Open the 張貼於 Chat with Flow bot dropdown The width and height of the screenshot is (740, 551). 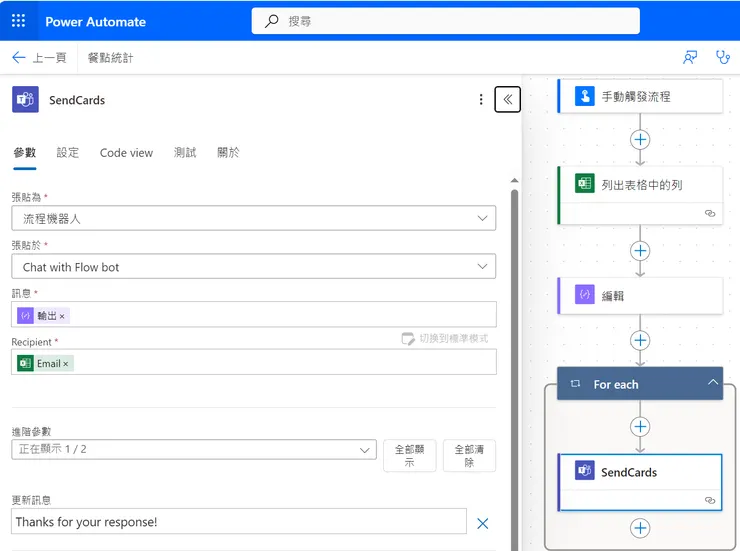(x=253, y=267)
